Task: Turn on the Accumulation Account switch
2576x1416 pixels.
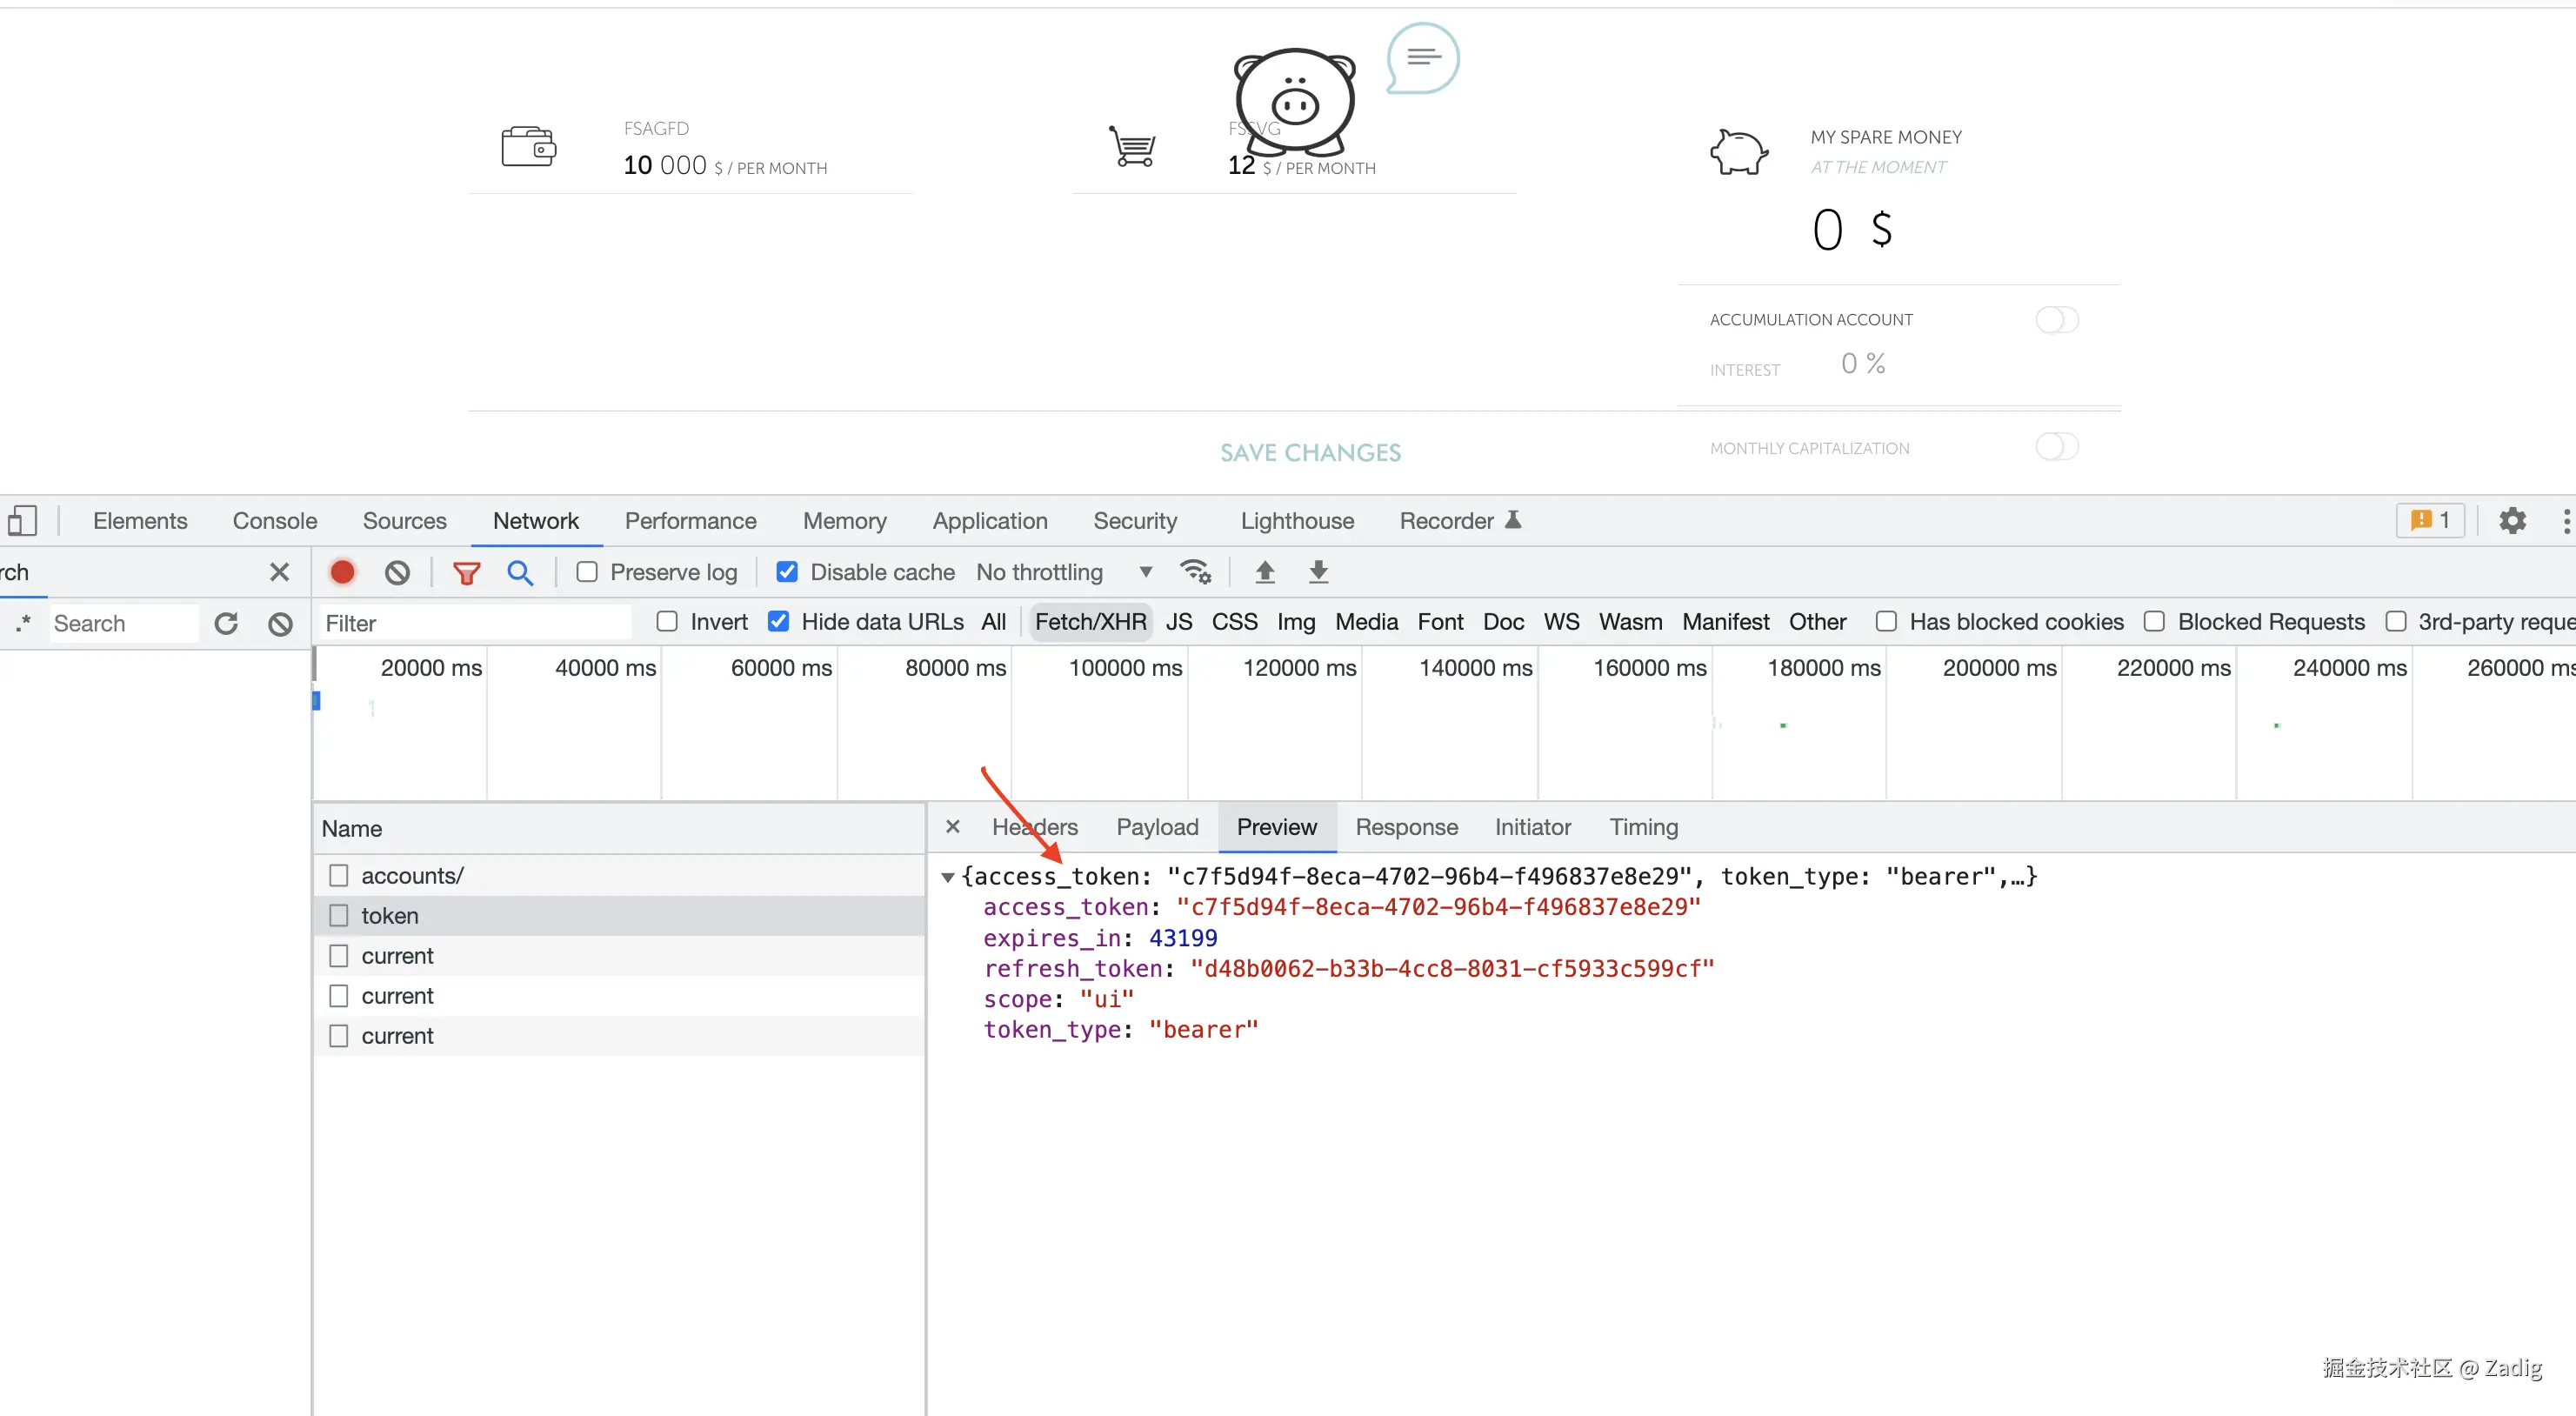Action: pyautogui.click(x=2057, y=320)
